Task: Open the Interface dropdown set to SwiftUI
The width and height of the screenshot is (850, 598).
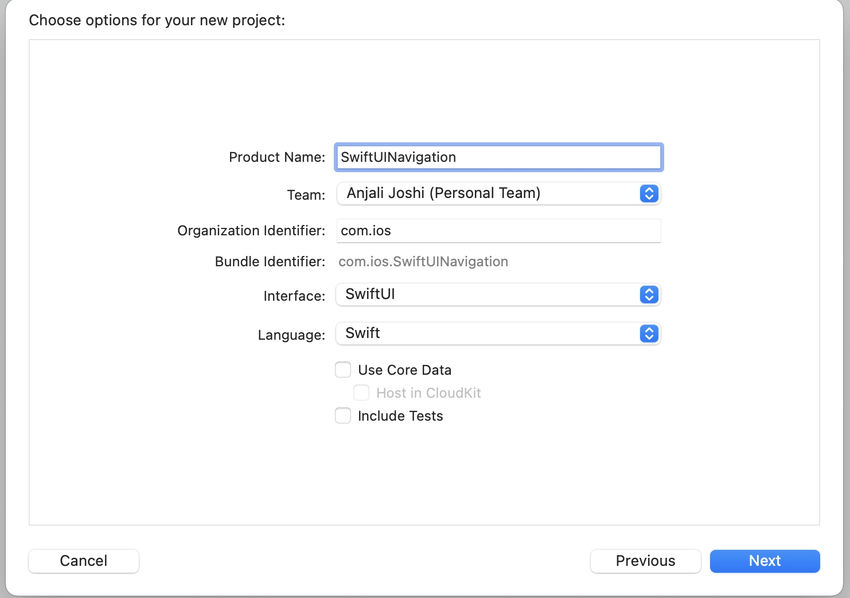Action: (x=498, y=294)
